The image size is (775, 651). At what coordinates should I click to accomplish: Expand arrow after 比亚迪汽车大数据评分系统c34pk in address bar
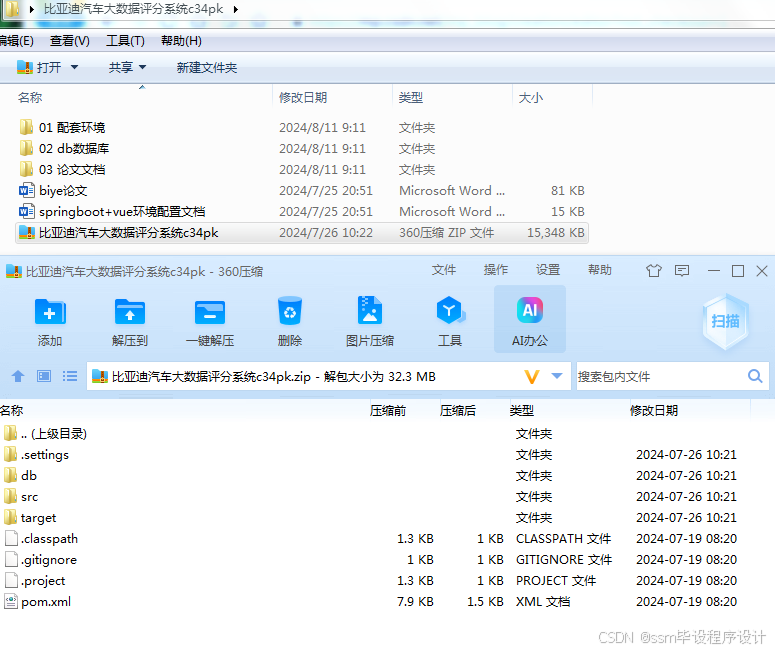tap(236, 9)
